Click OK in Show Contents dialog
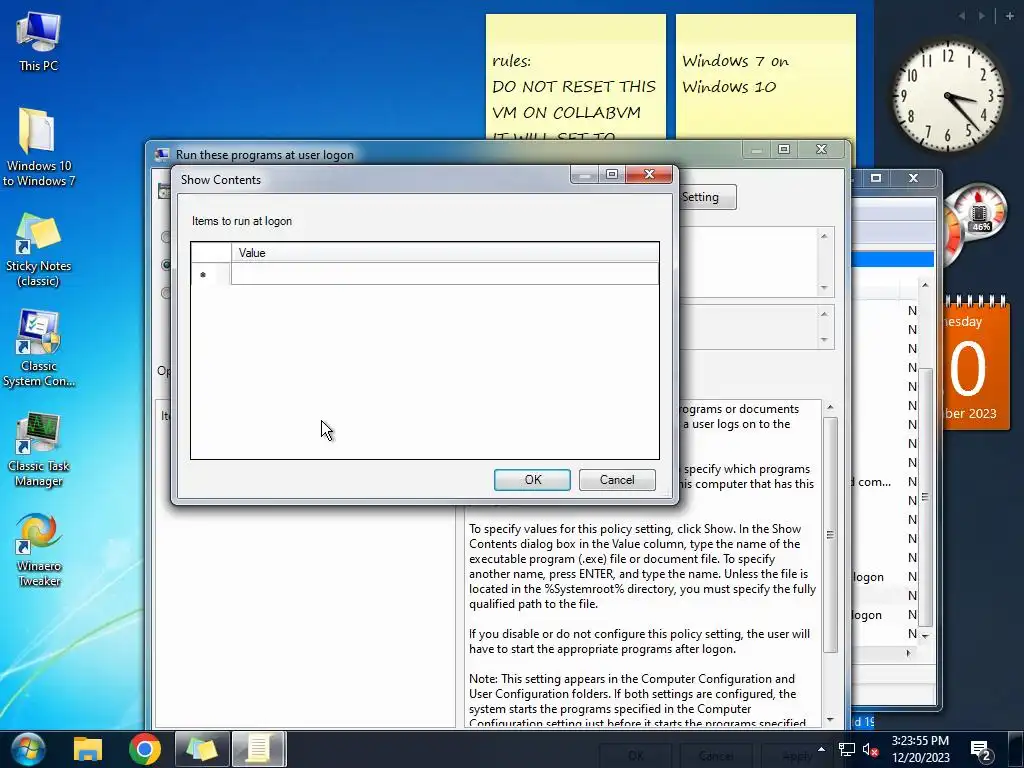This screenshot has height=768, width=1024. click(x=532, y=480)
